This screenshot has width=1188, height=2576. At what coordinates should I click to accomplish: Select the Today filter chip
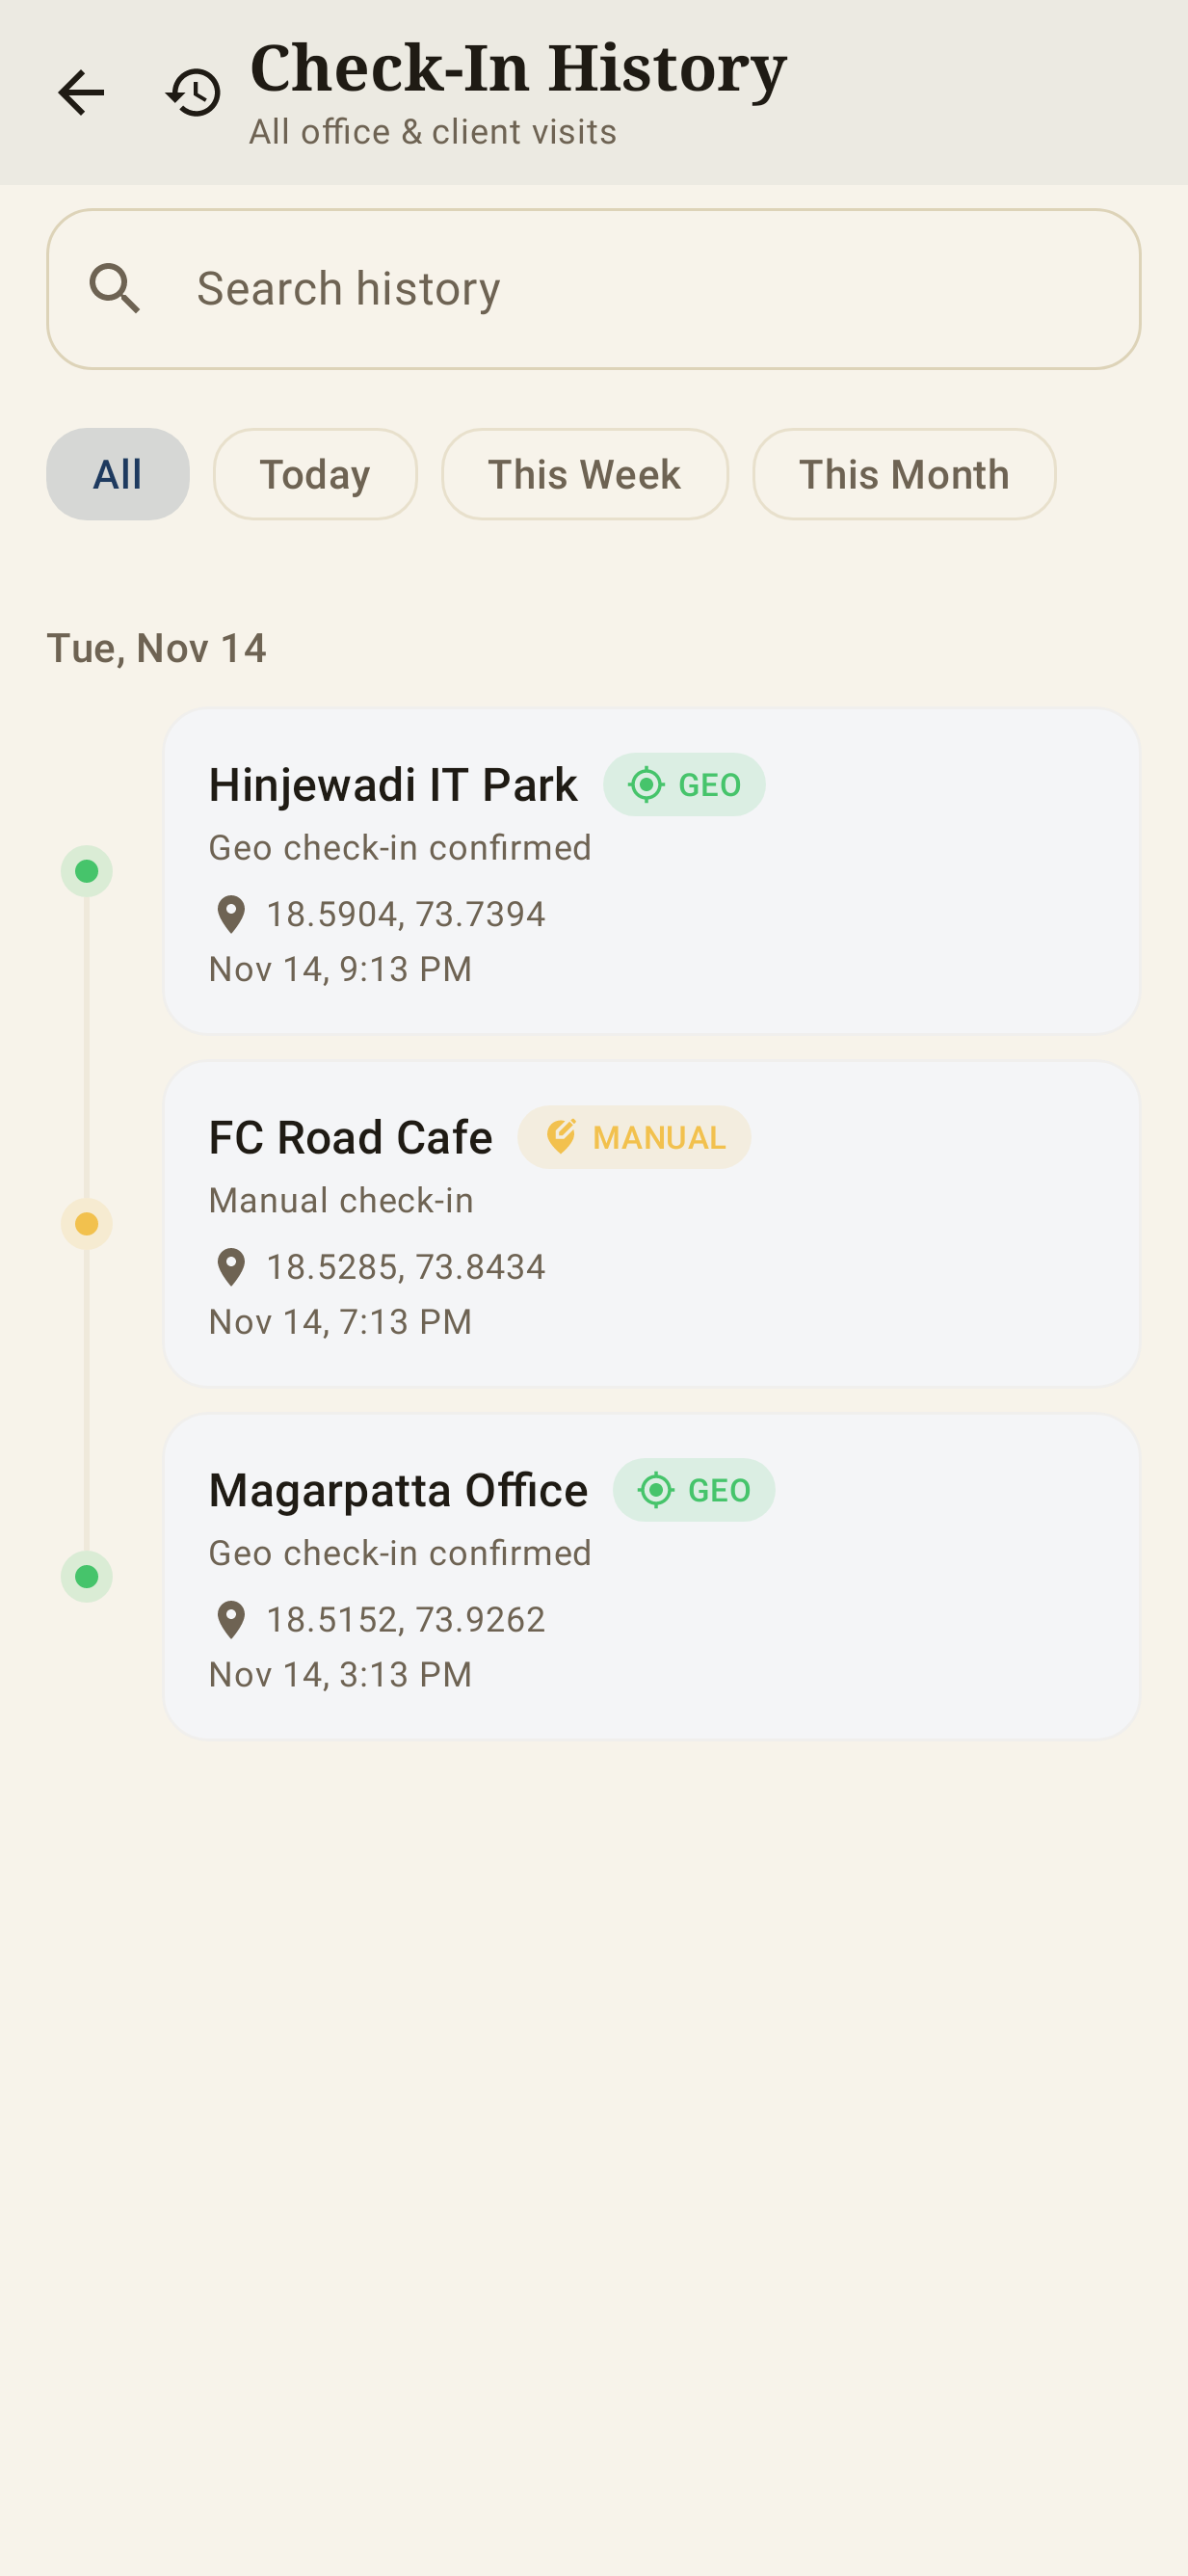[315, 474]
